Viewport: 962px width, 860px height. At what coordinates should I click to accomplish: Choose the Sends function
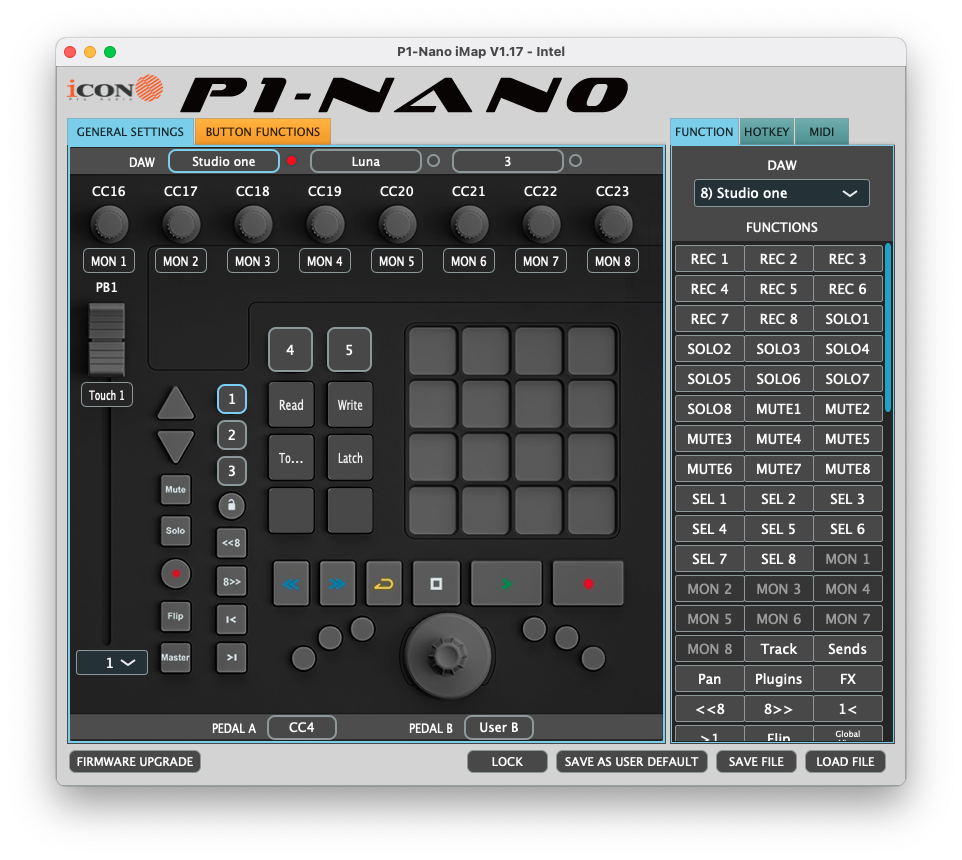[847, 649]
